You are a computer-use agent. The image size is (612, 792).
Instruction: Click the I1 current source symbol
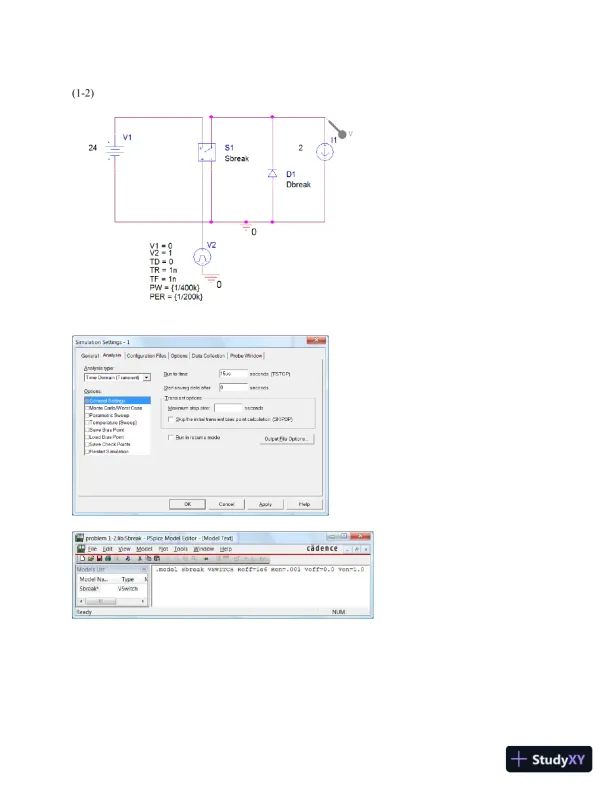tap(325, 152)
